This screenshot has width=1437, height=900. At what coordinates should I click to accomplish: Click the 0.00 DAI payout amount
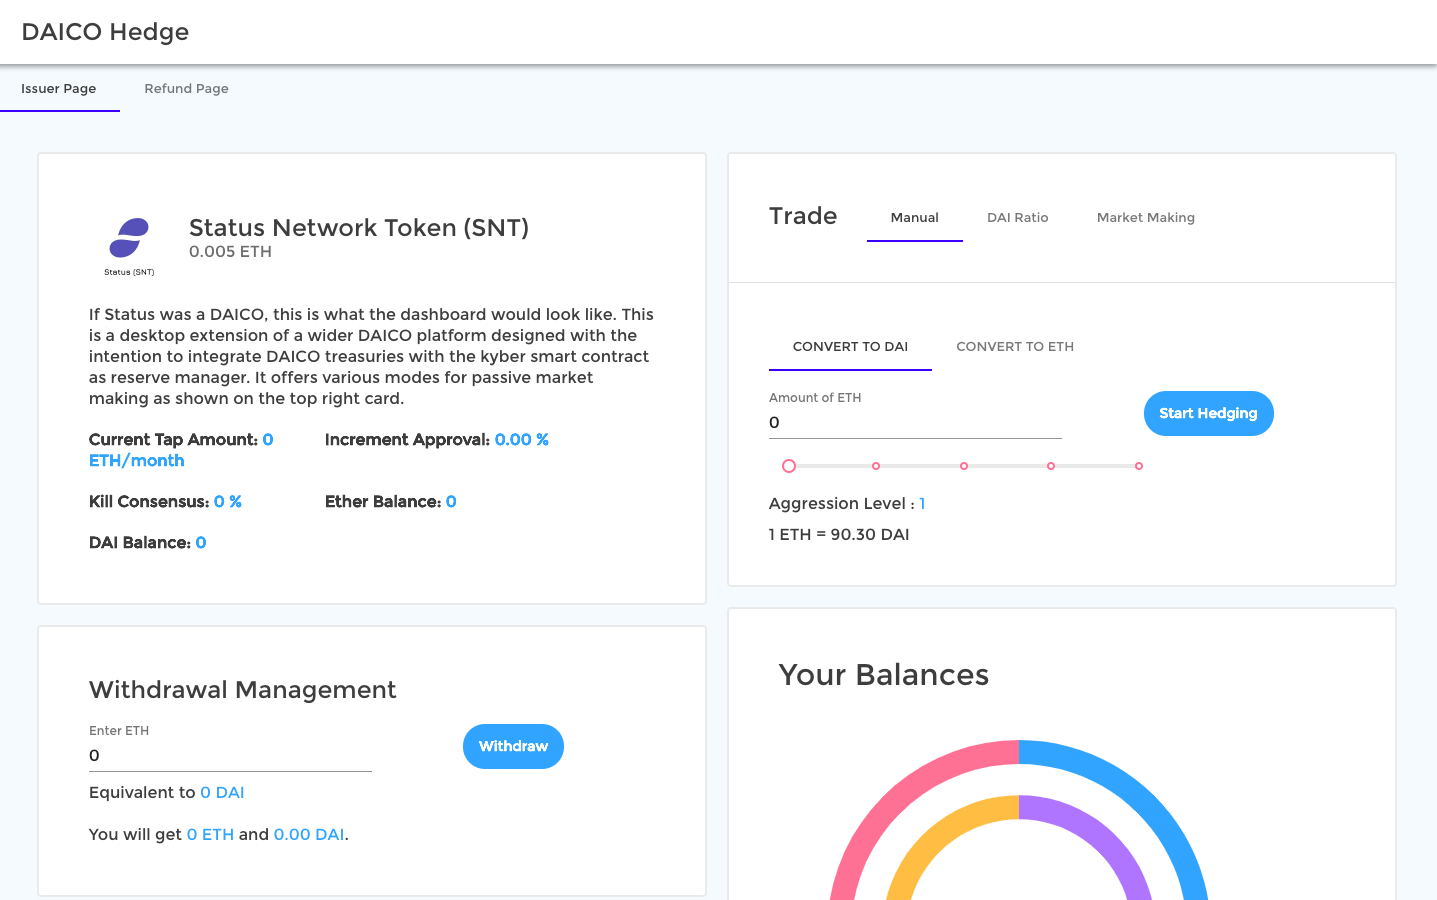(x=309, y=835)
